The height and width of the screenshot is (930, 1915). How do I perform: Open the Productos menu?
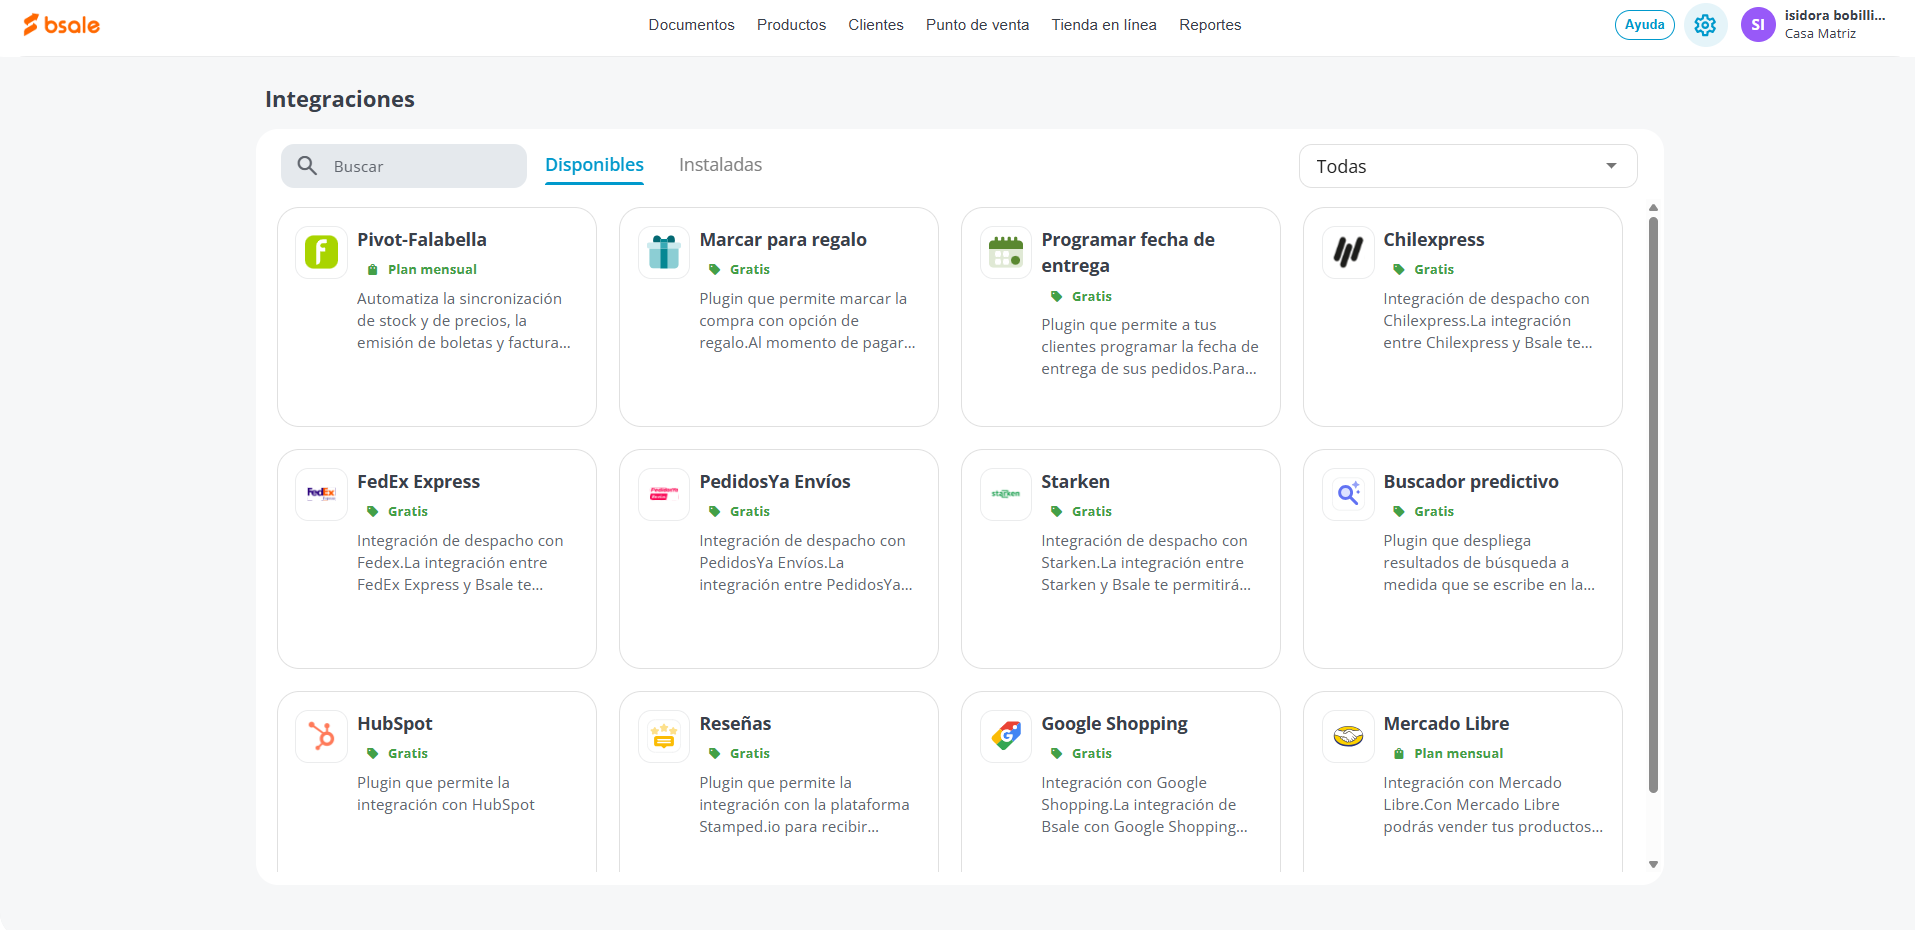[791, 25]
